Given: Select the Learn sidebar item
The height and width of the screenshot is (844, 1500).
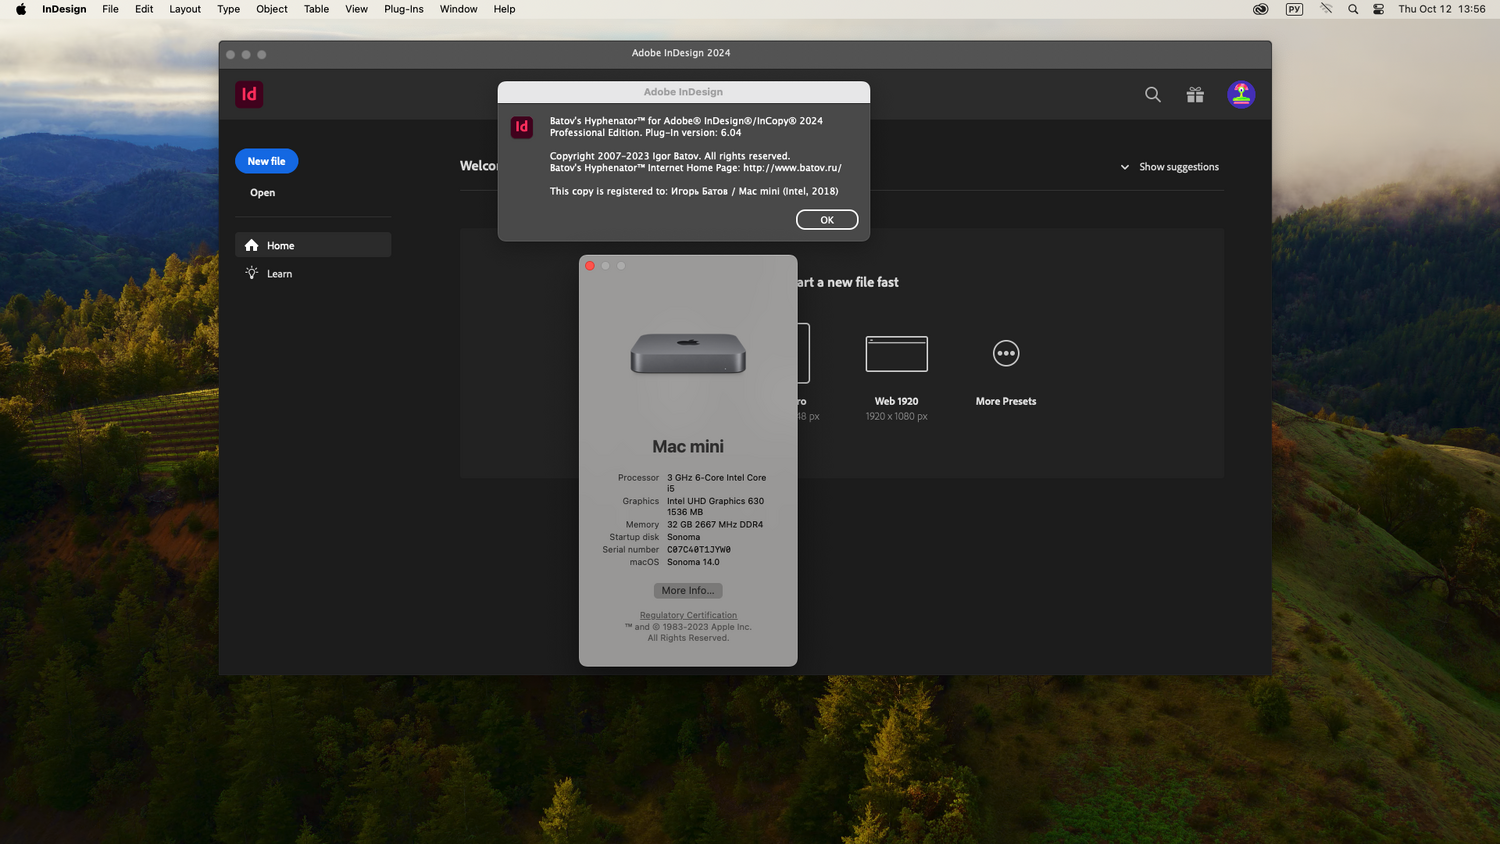Looking at the screenshot, I should tap(313, 273).
